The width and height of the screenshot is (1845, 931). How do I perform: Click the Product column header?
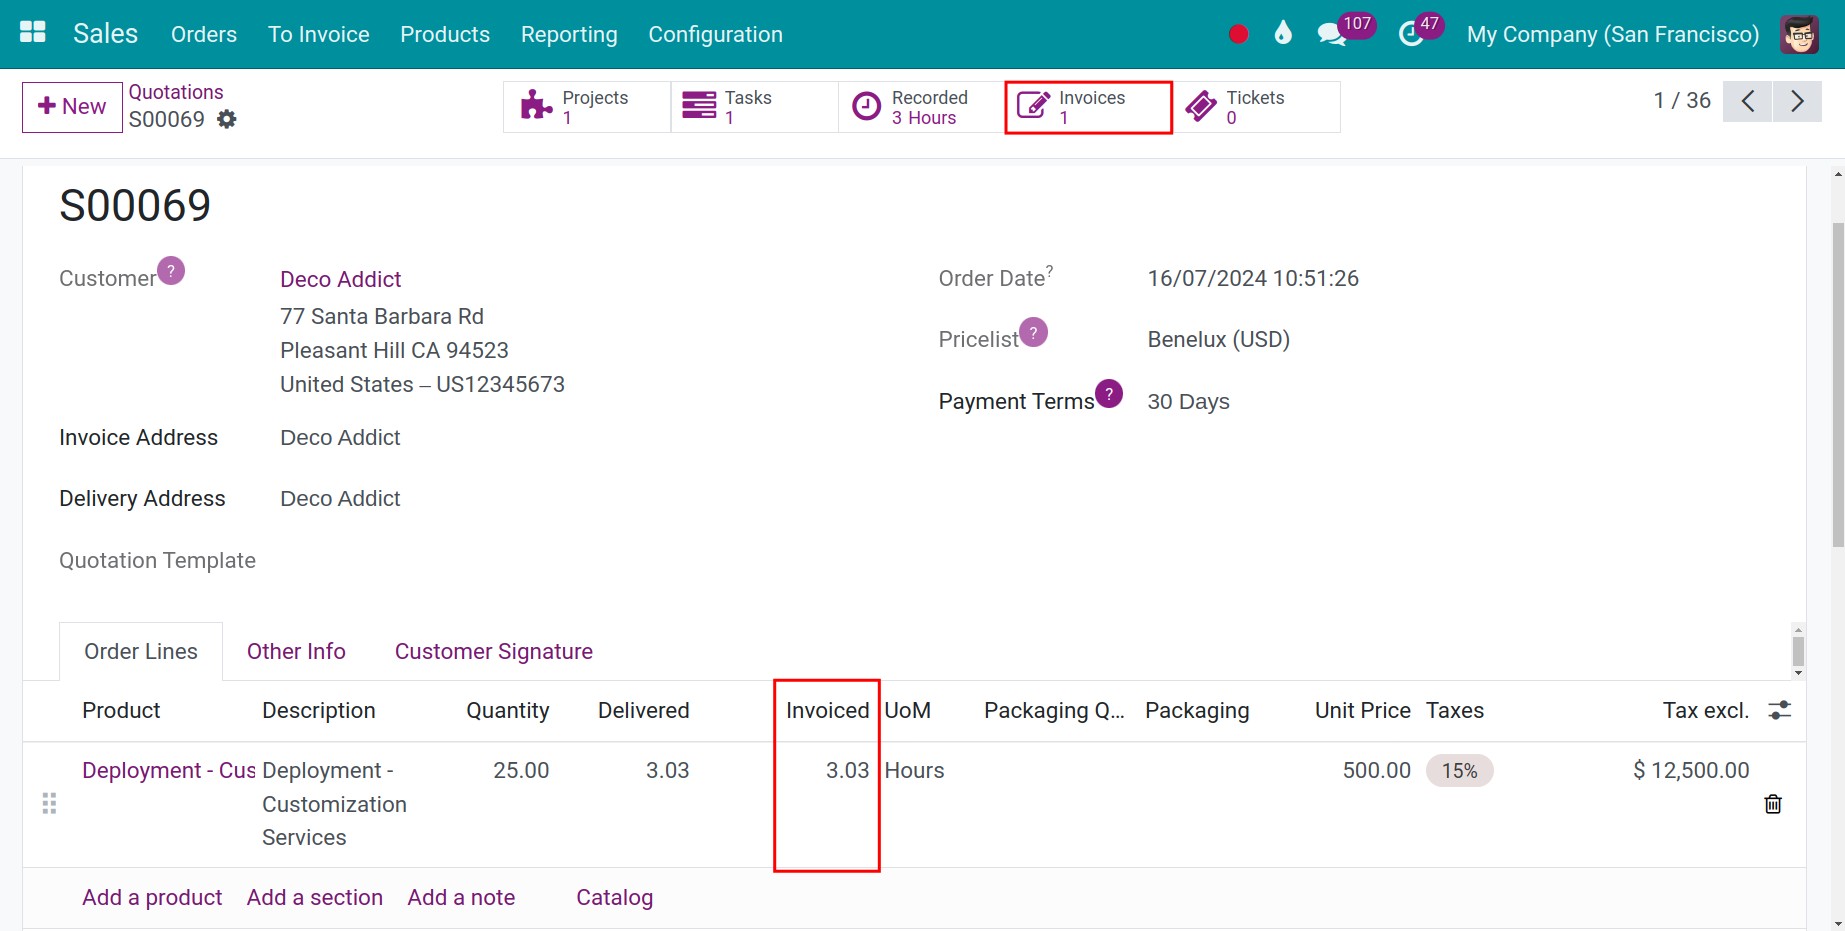click(121, 710)
